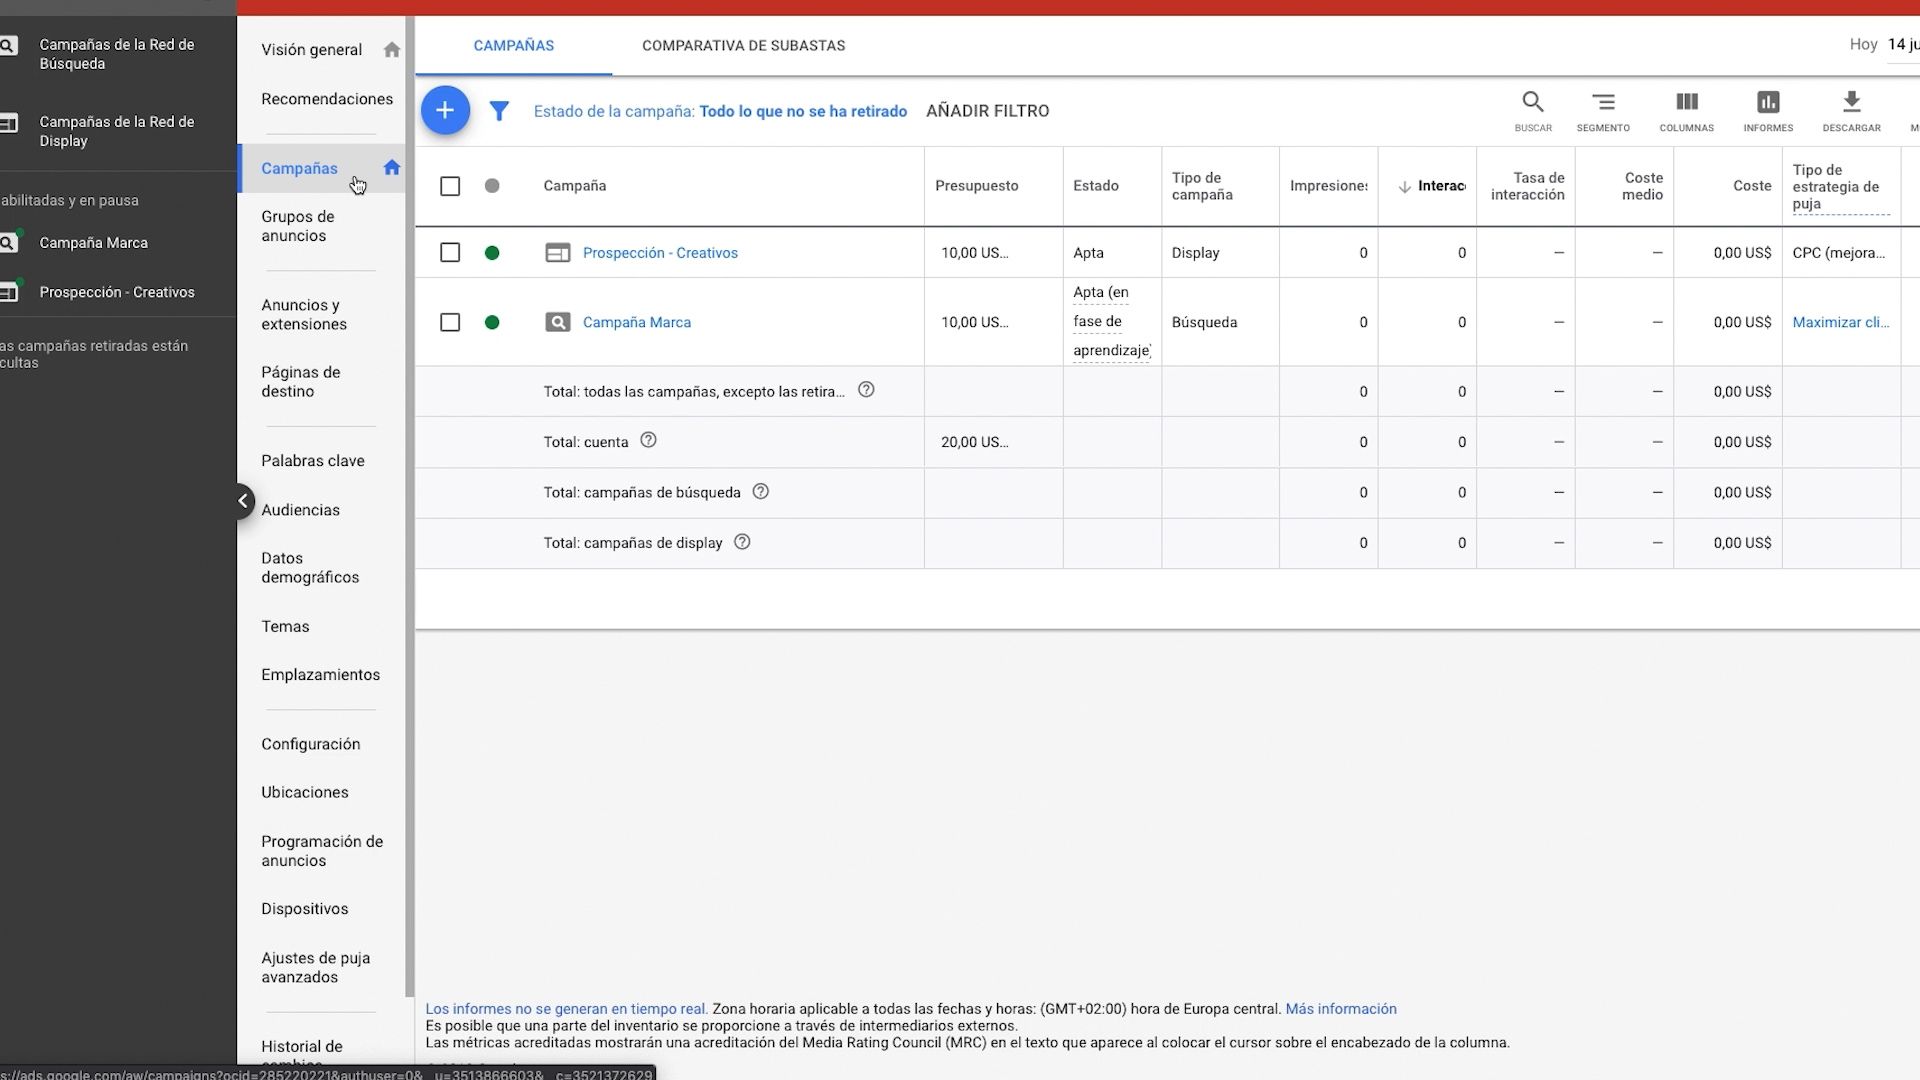Click the blue filter funnel icon
Screen dimensions: 1920x1080
[x=499, y=111]
